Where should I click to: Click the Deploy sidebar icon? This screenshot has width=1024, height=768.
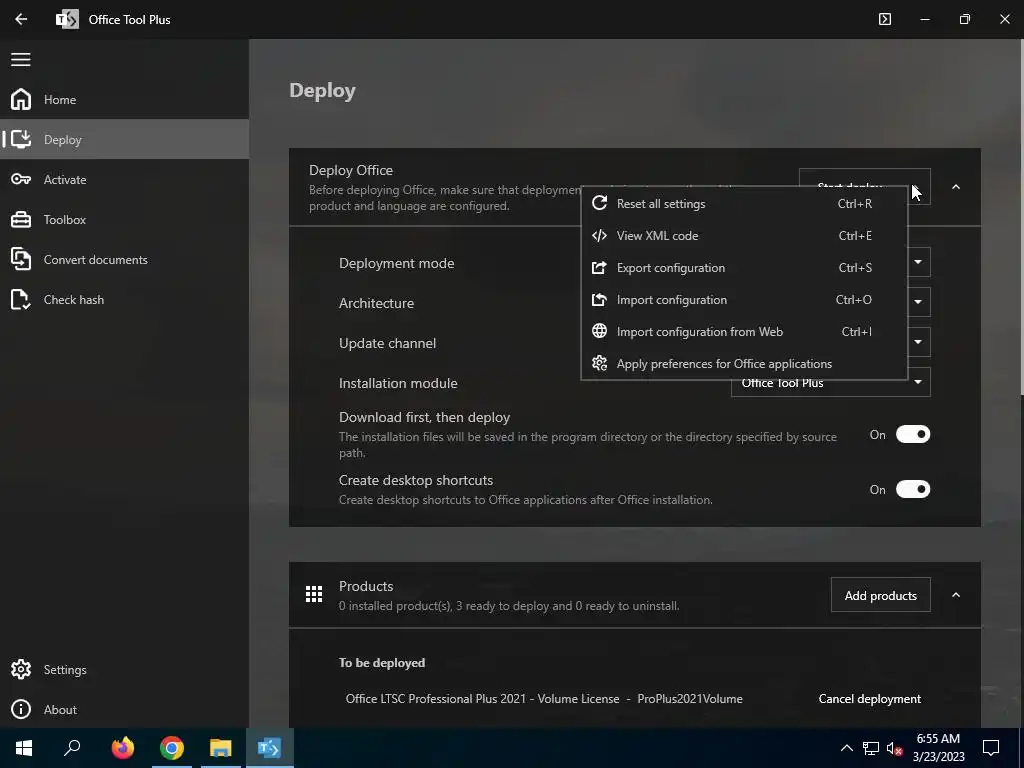tap(21, 139)
